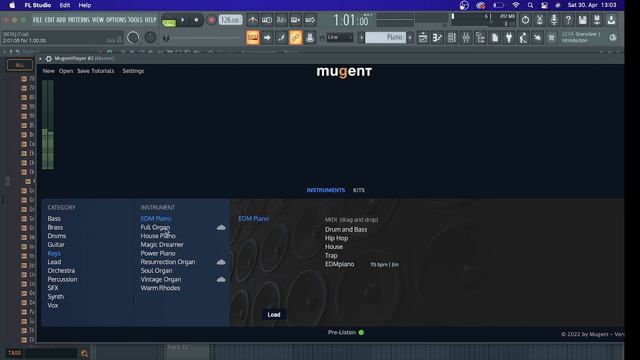Save the project with the floppy icon

click(x=582, y=20)
